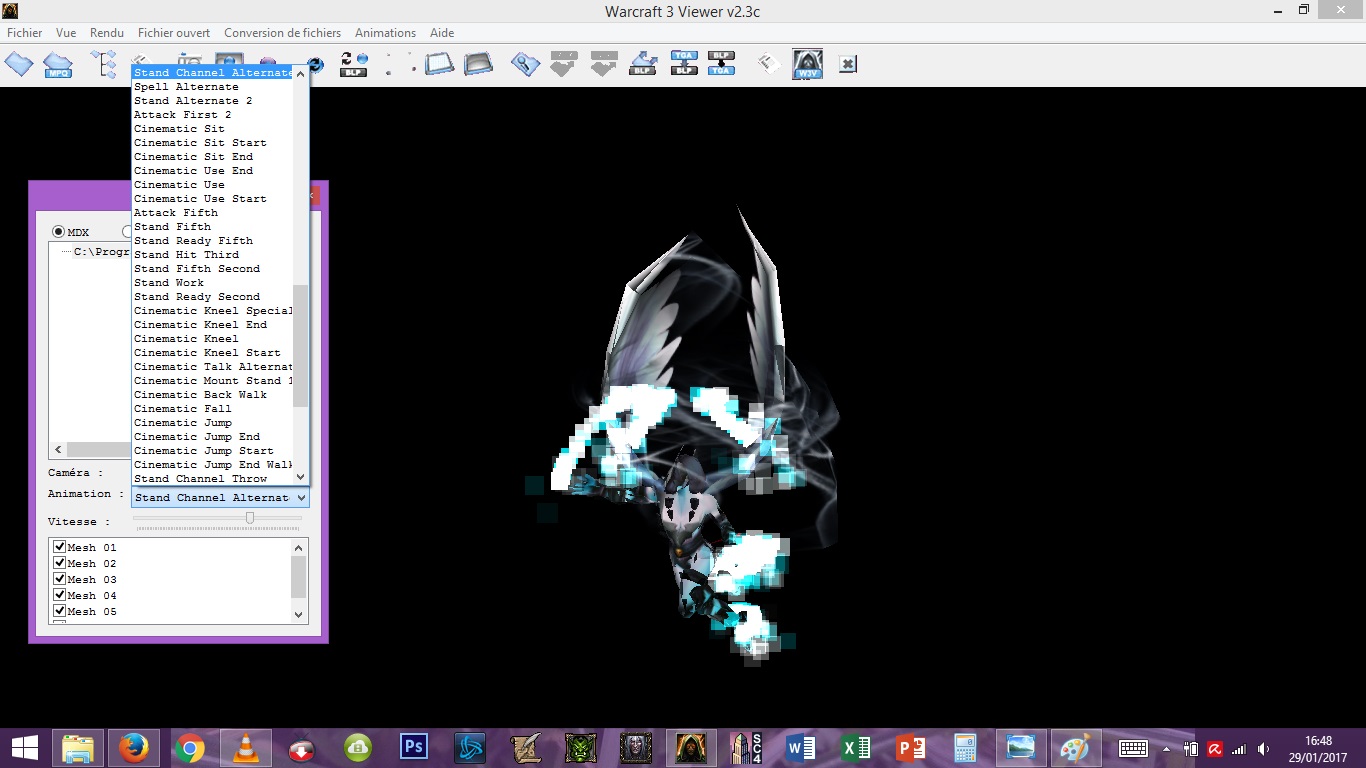The height and width of the screenshot is (768, 1366).
Task: Collapse the Animation combo box dropdown arrow
Action: [x=301, y=497]
